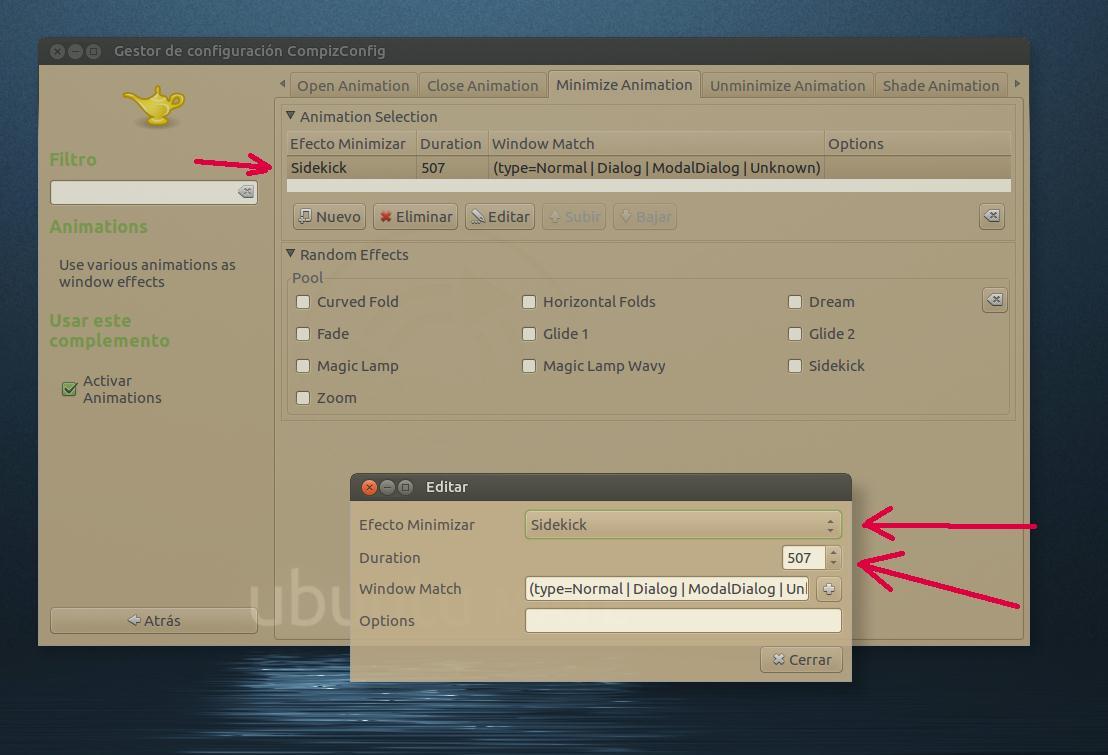1108x755 pixels.
Task: Check the Glide 1 option
Action: (529, 334)
